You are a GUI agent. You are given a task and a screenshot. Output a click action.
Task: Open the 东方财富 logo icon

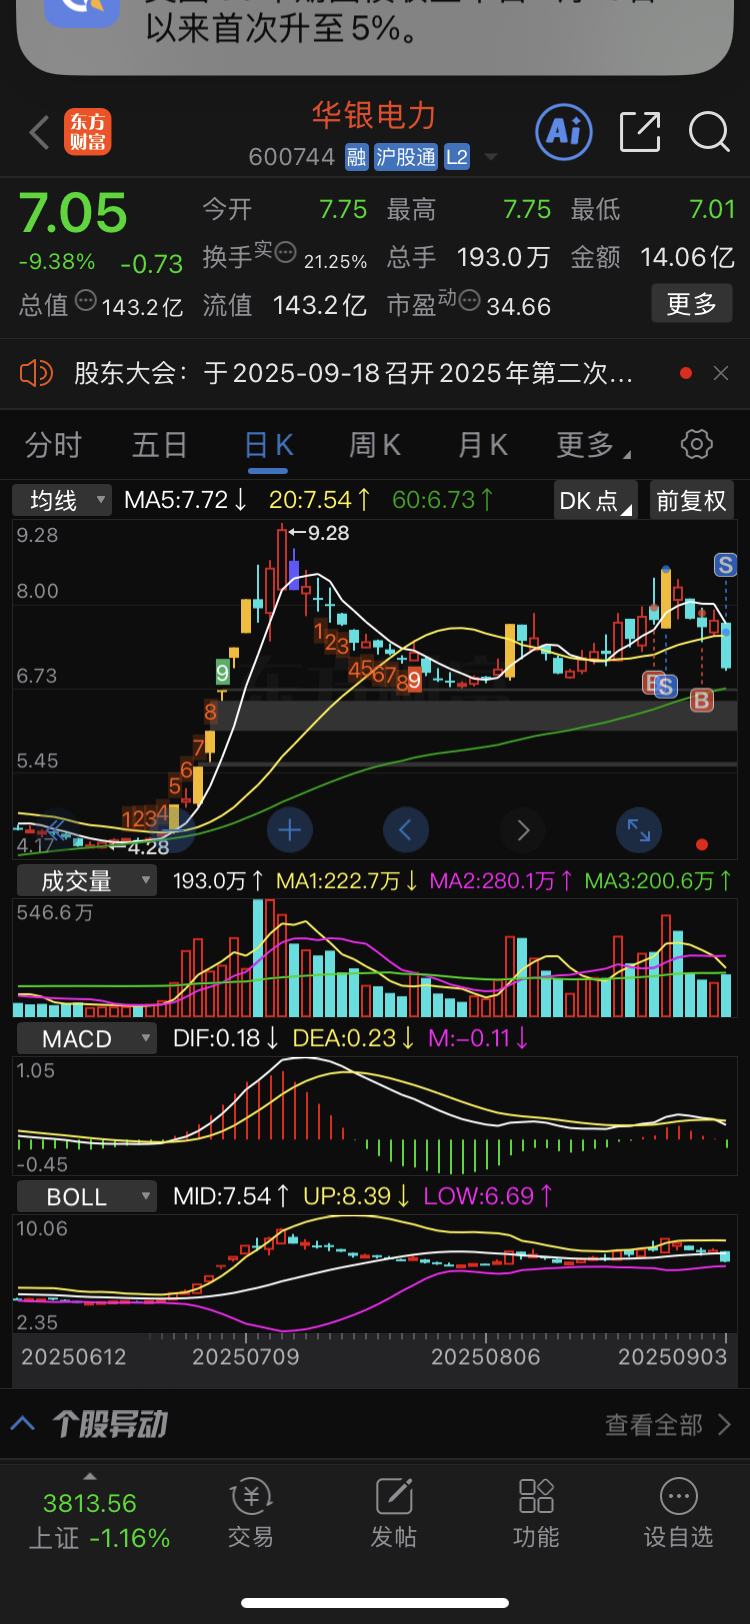coord(88,132)
